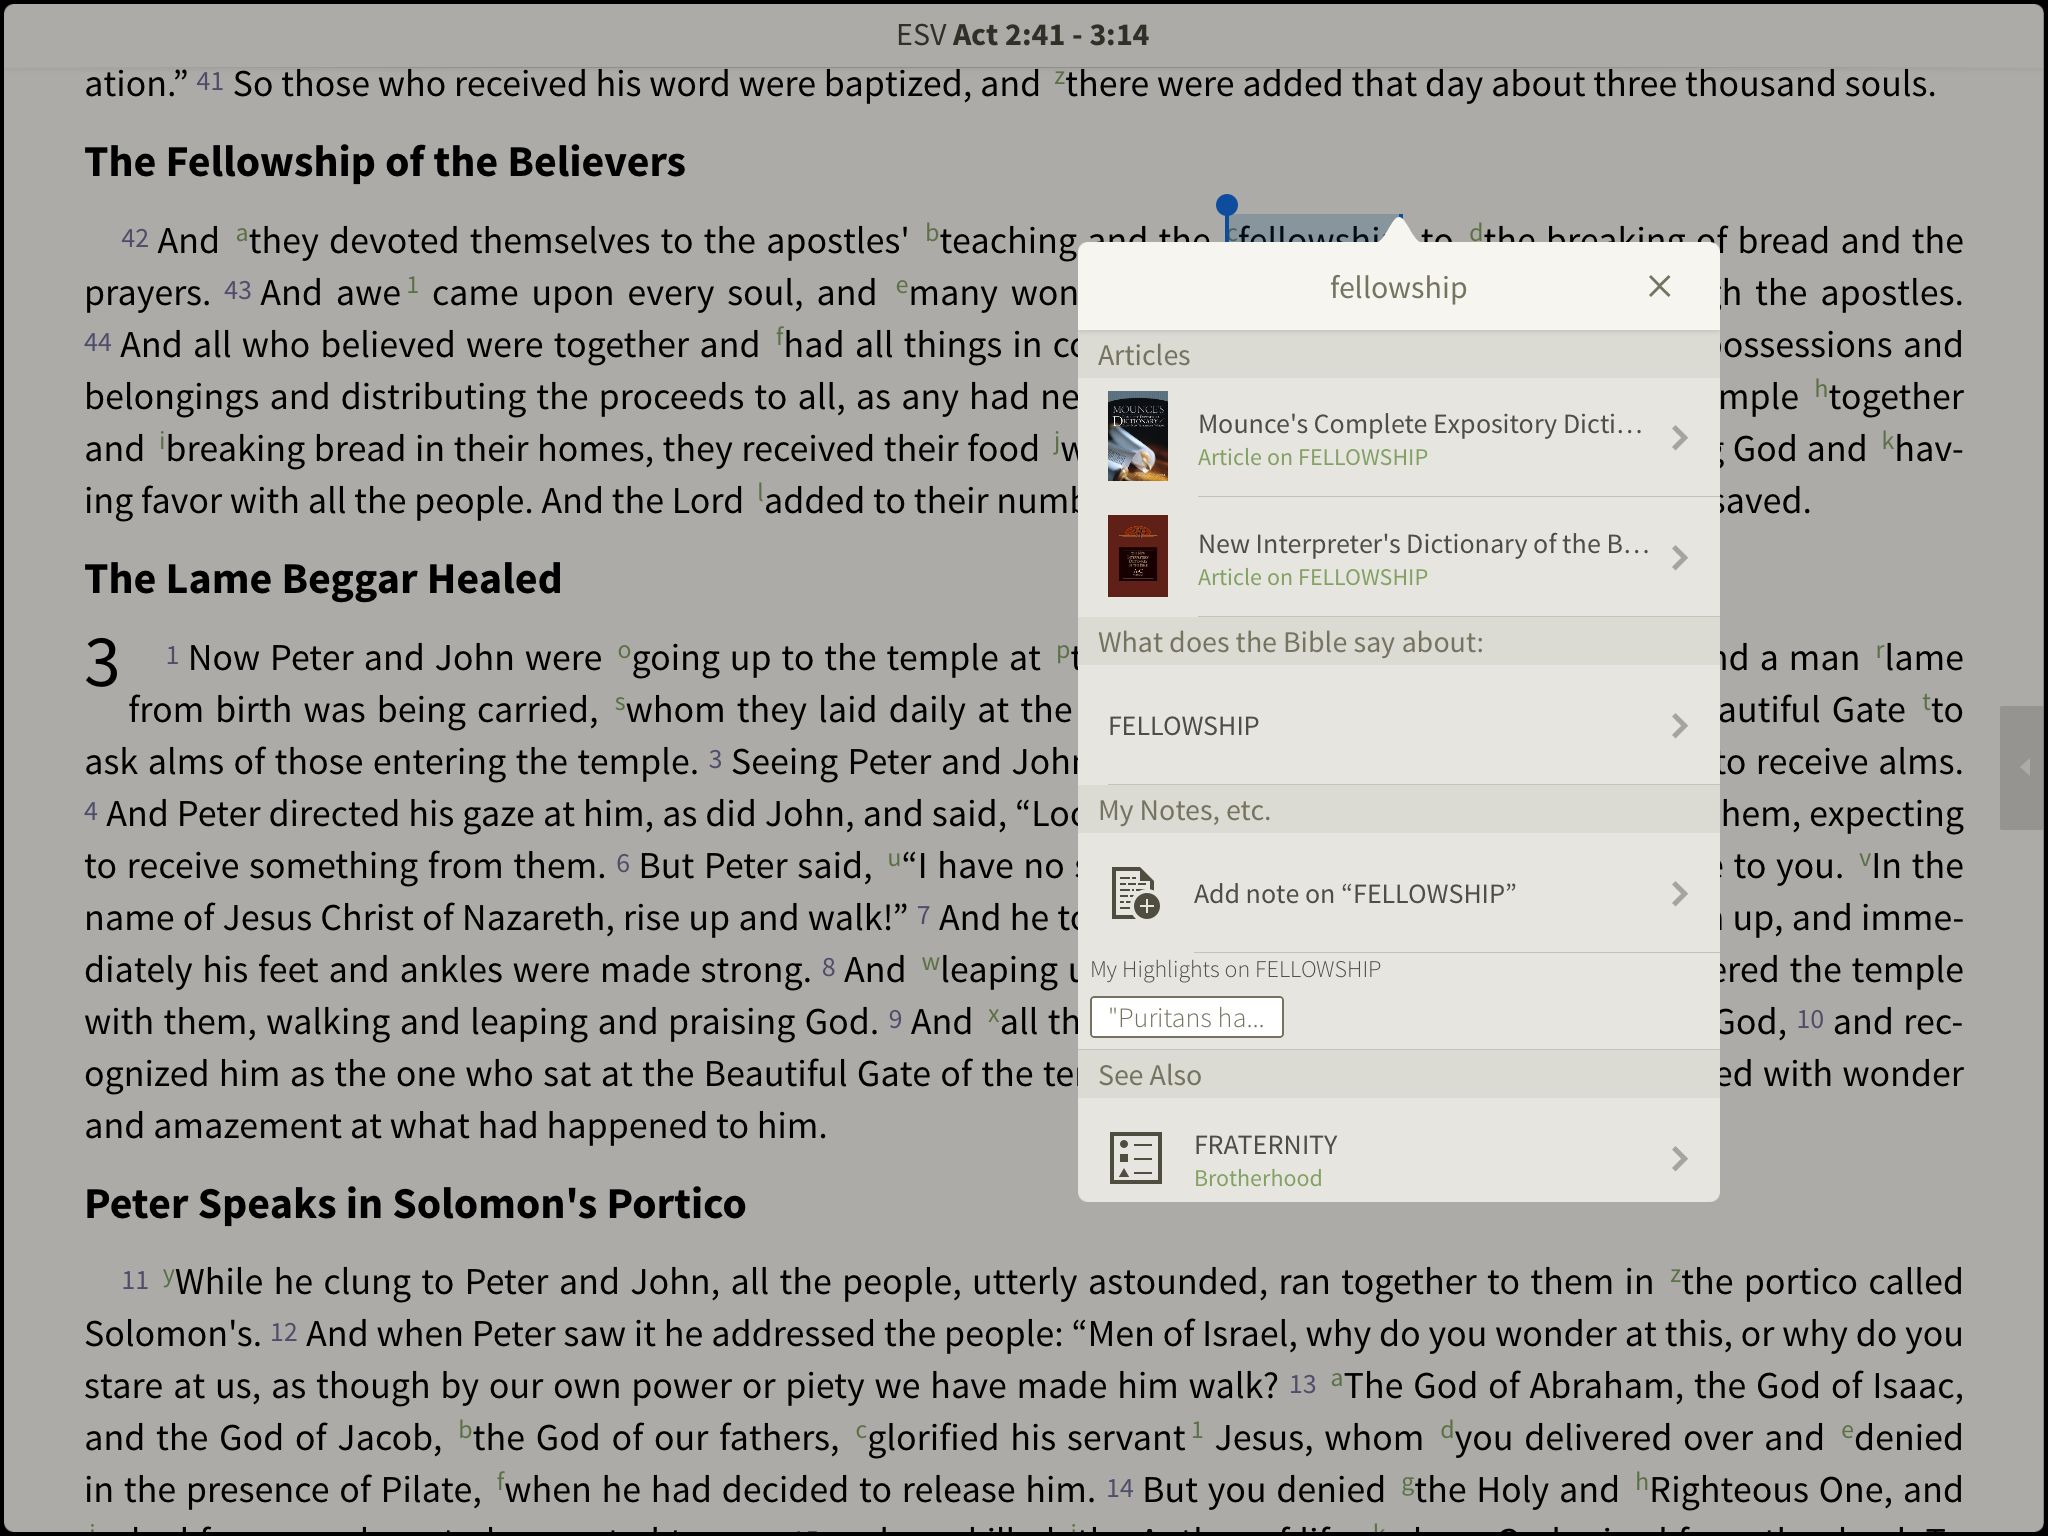Expand chevron for Add note row
This screenshot has width=2048, height=1536.
tap(1679, 893)
